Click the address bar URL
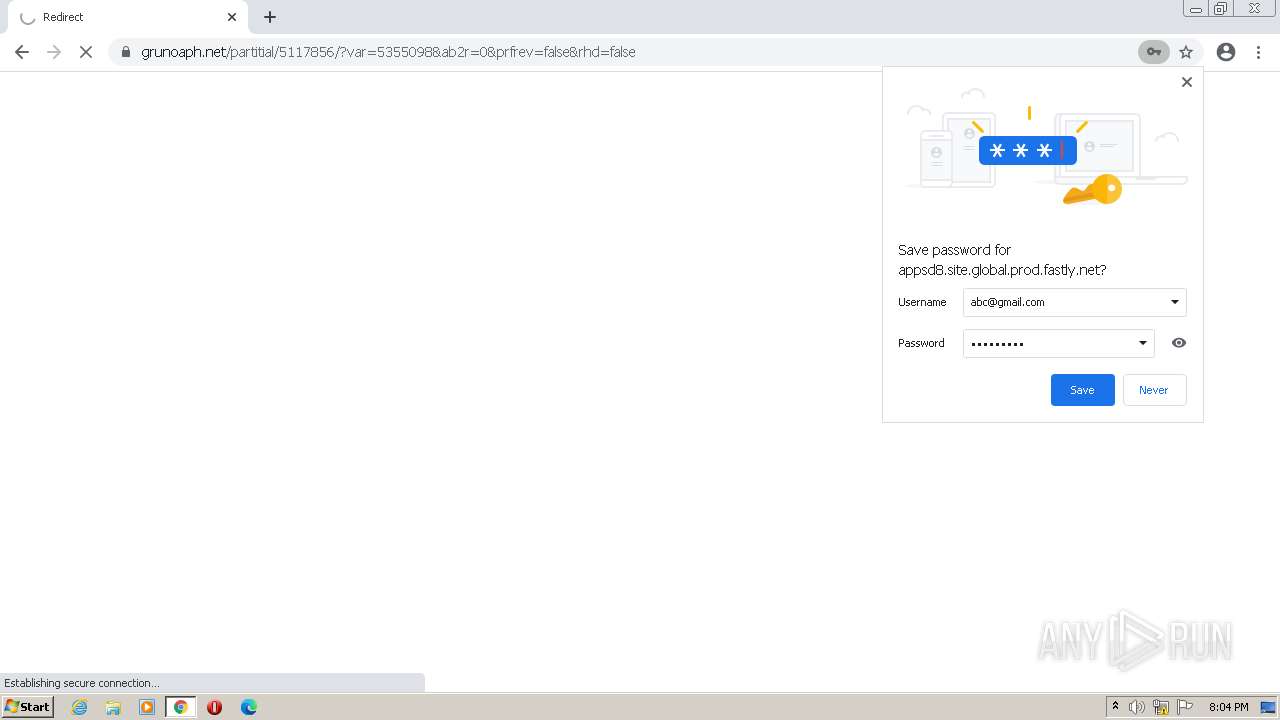 click(388, 52)
